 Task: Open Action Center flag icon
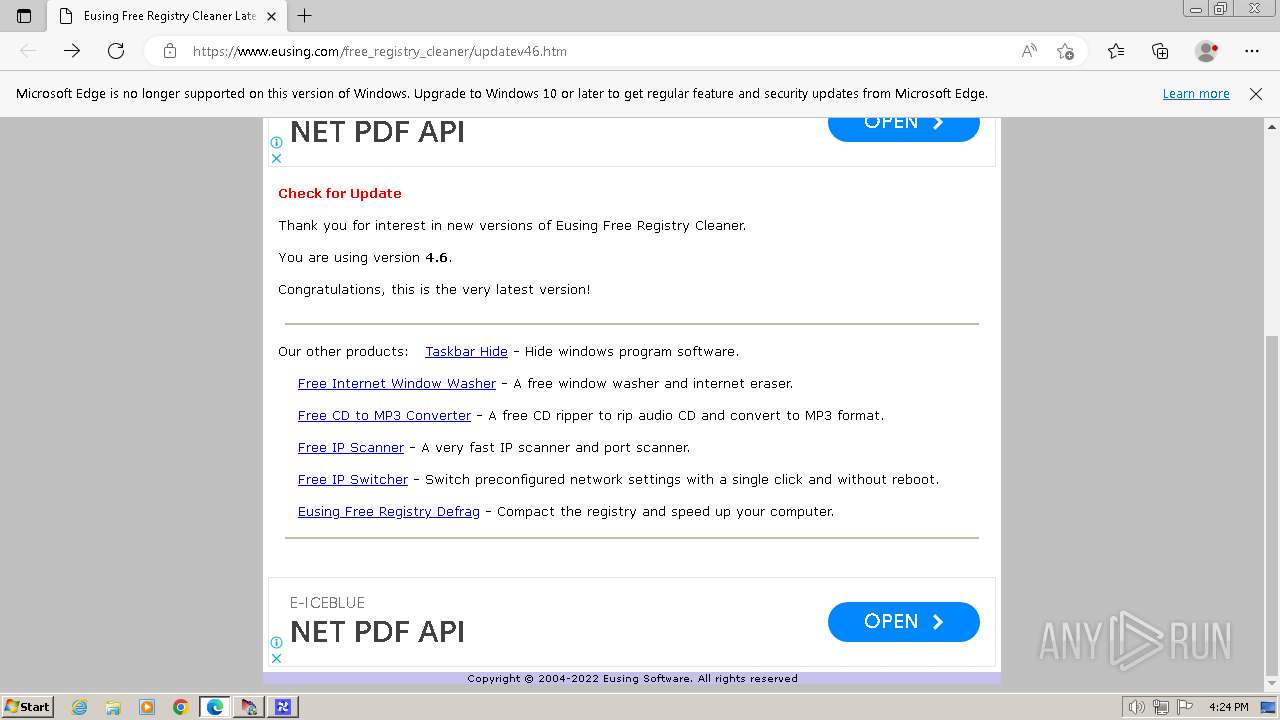pyautogui.click(x=1187, y=707)
